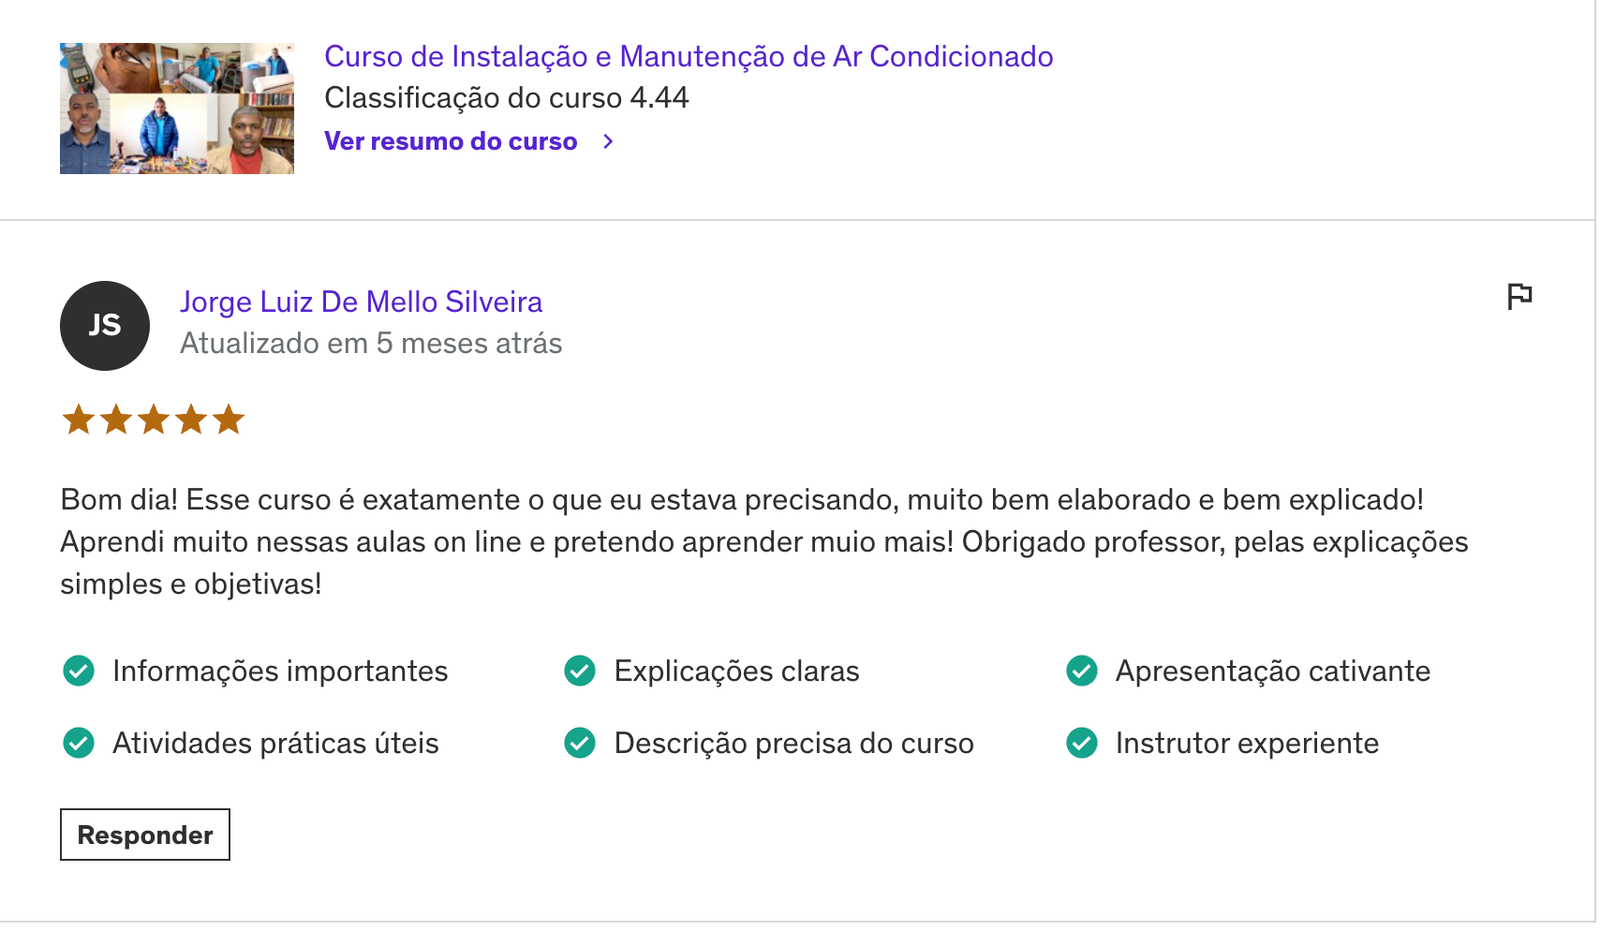Image resolution: width=1600 pixels, height=929 pixels.
Task: Open the air conditioning course title link
Action: coord(689,56)
